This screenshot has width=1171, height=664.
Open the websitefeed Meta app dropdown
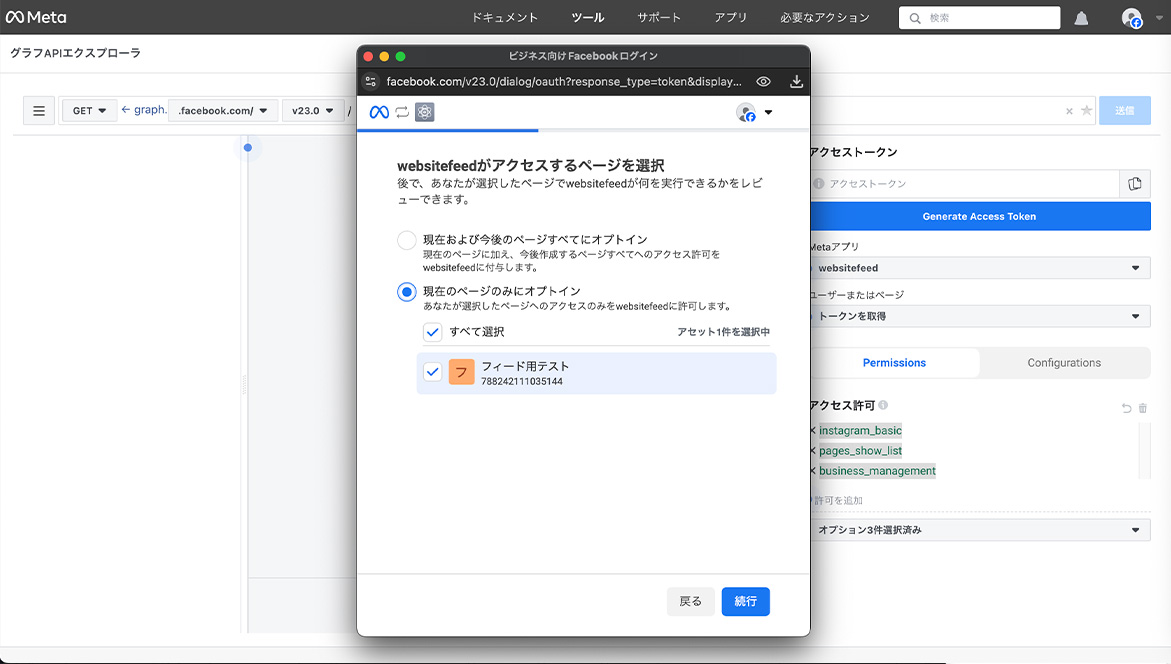point(978,268)
